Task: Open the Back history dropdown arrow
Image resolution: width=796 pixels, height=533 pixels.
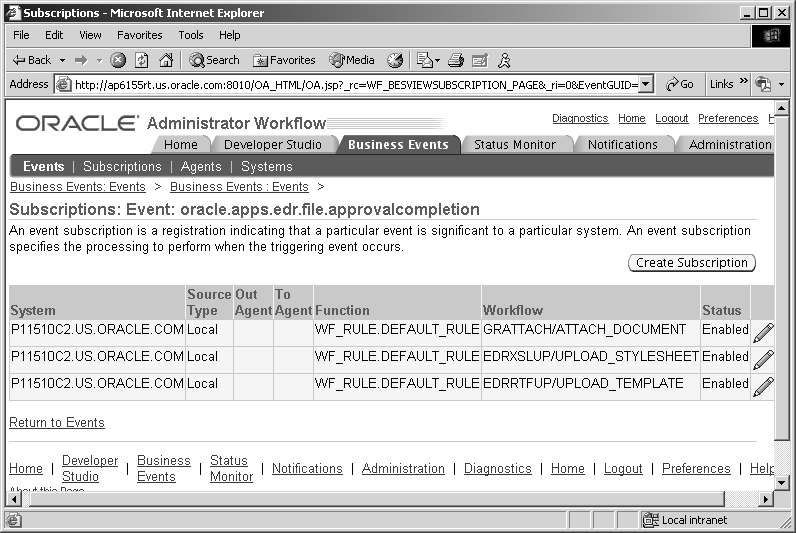Action: tap(62, 61)
